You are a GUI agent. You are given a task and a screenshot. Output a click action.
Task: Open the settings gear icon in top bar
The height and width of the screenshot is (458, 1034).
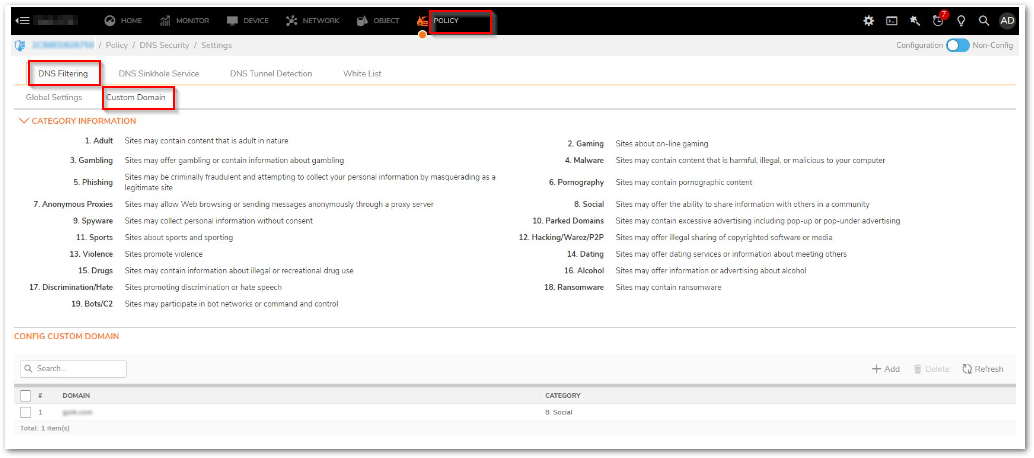(868, 20)
